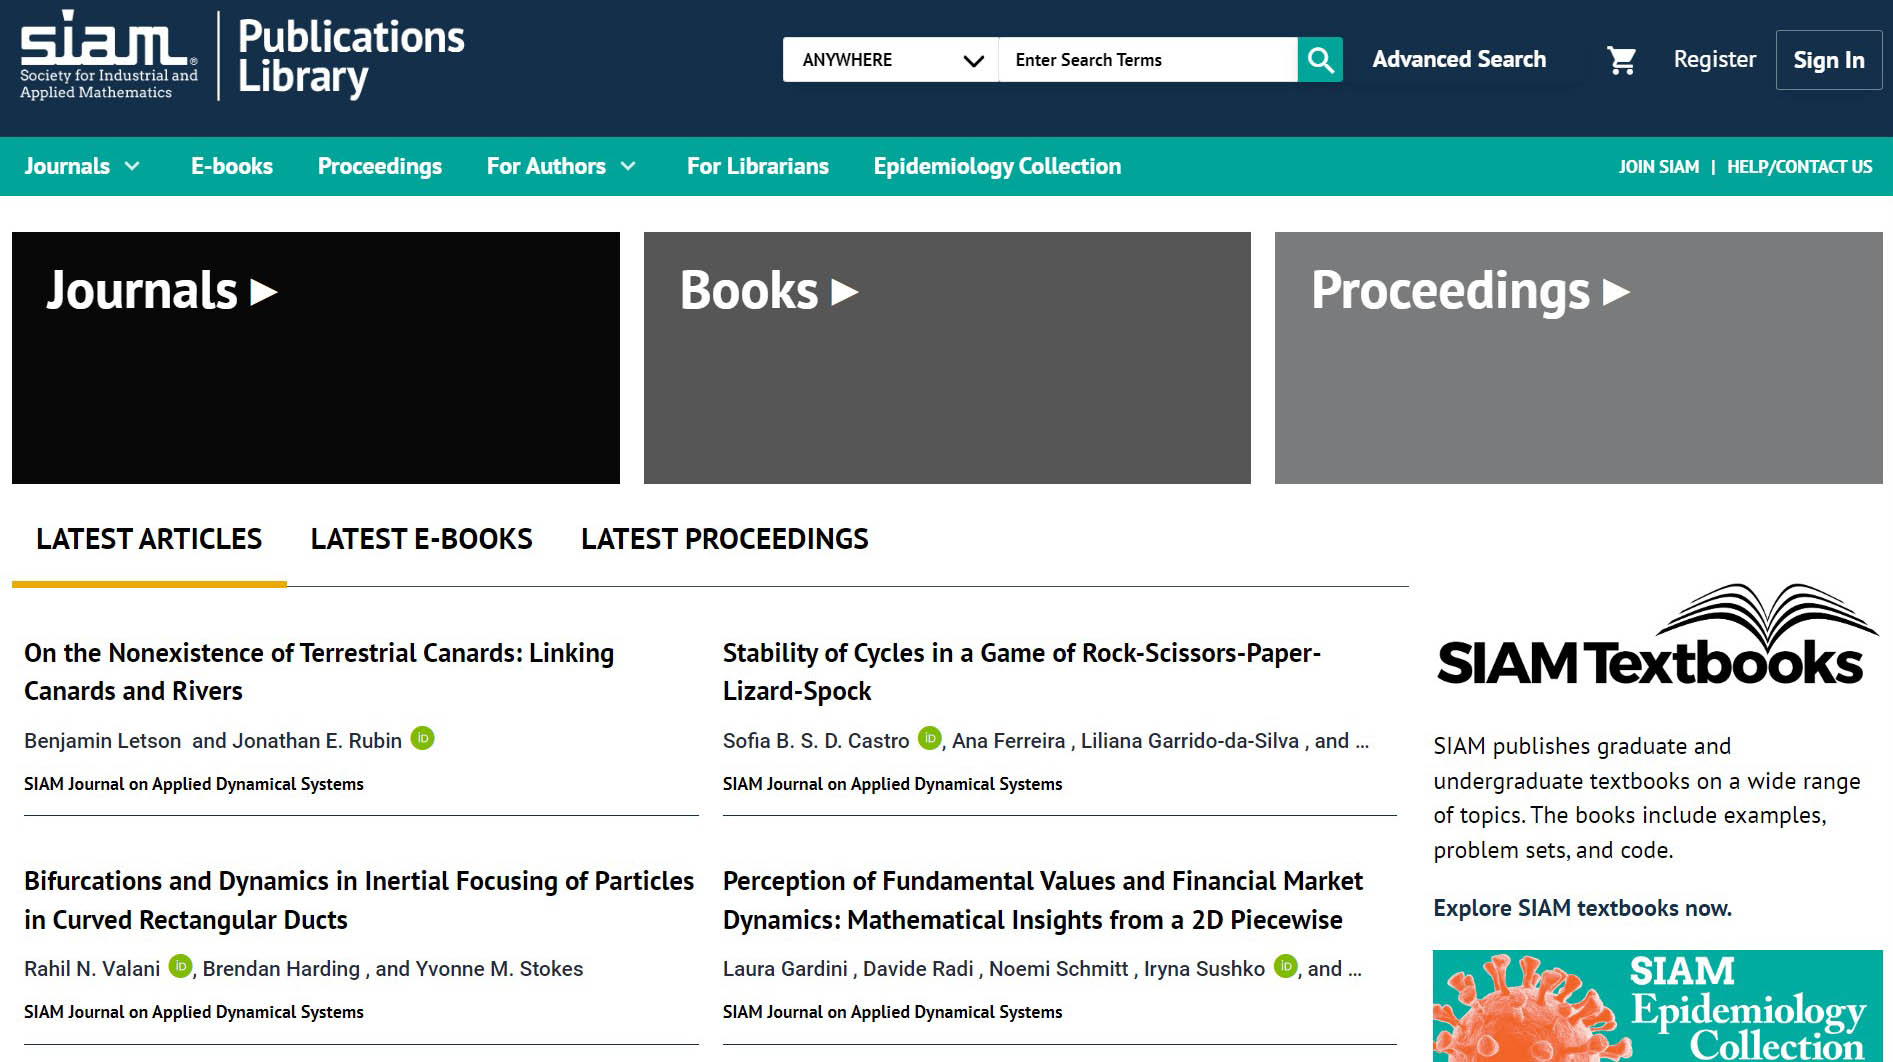Screen dimensions: 1893x1062
Task: Switch to the Latest E-Books tab
Action: tap(421, 539)
